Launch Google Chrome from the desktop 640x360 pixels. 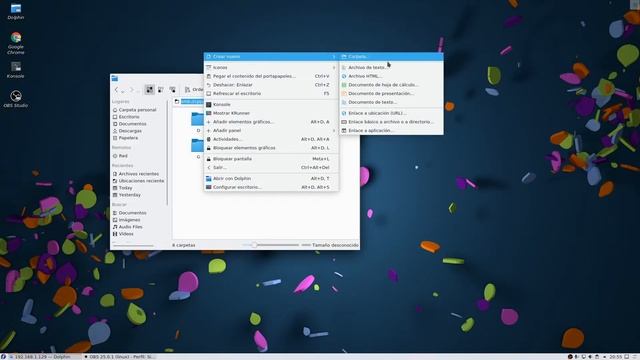pos(16,43)
